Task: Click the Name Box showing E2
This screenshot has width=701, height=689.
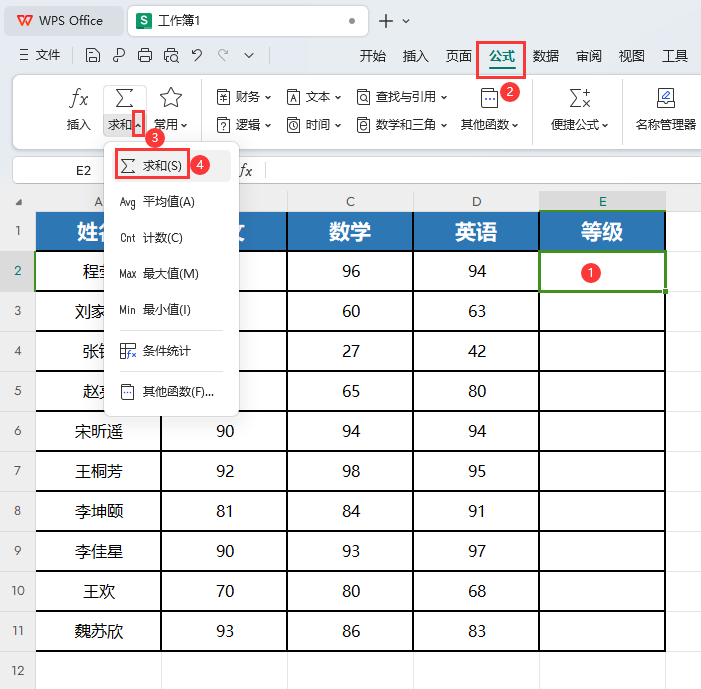Action: click(x=83, y=170)
